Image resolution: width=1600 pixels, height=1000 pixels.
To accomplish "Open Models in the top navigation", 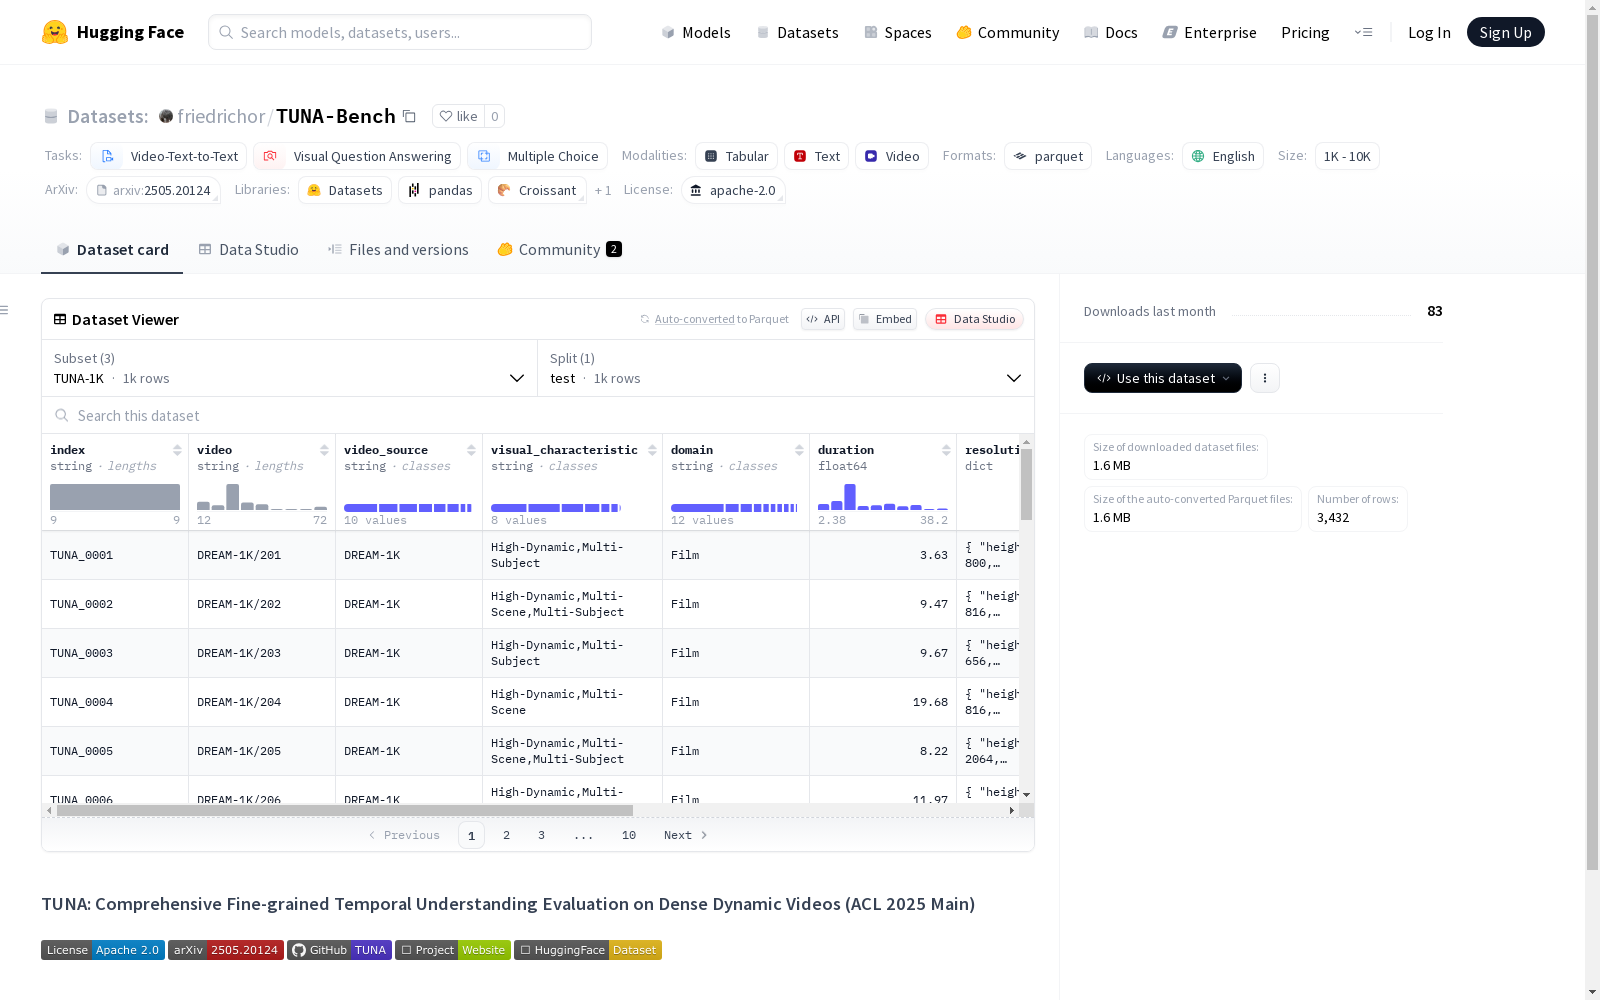I will pos(696,32).
